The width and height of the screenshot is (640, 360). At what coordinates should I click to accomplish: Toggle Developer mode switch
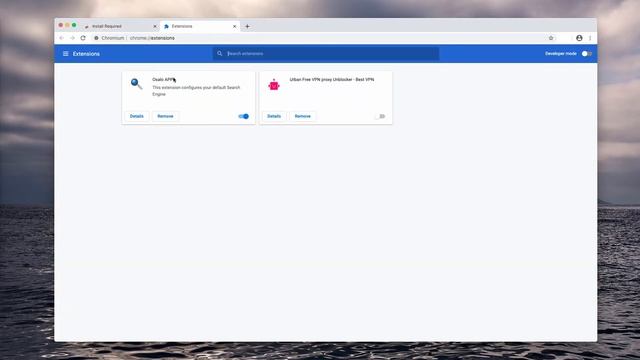point(587,53)
